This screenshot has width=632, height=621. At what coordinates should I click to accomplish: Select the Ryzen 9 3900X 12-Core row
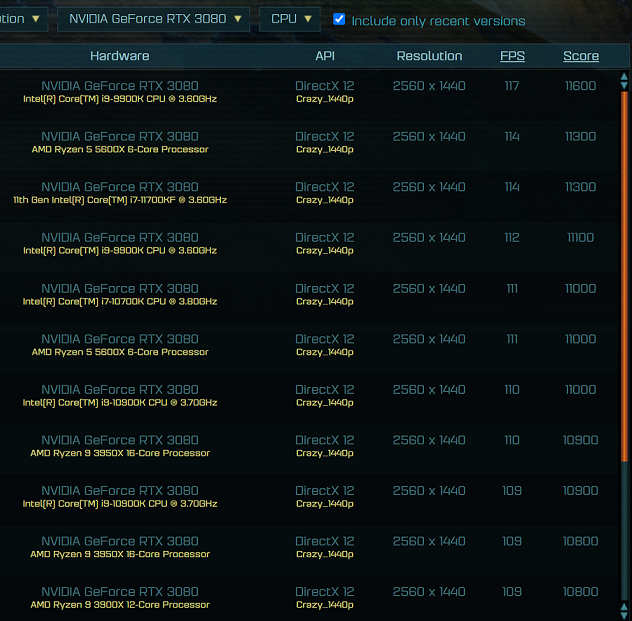309,598
